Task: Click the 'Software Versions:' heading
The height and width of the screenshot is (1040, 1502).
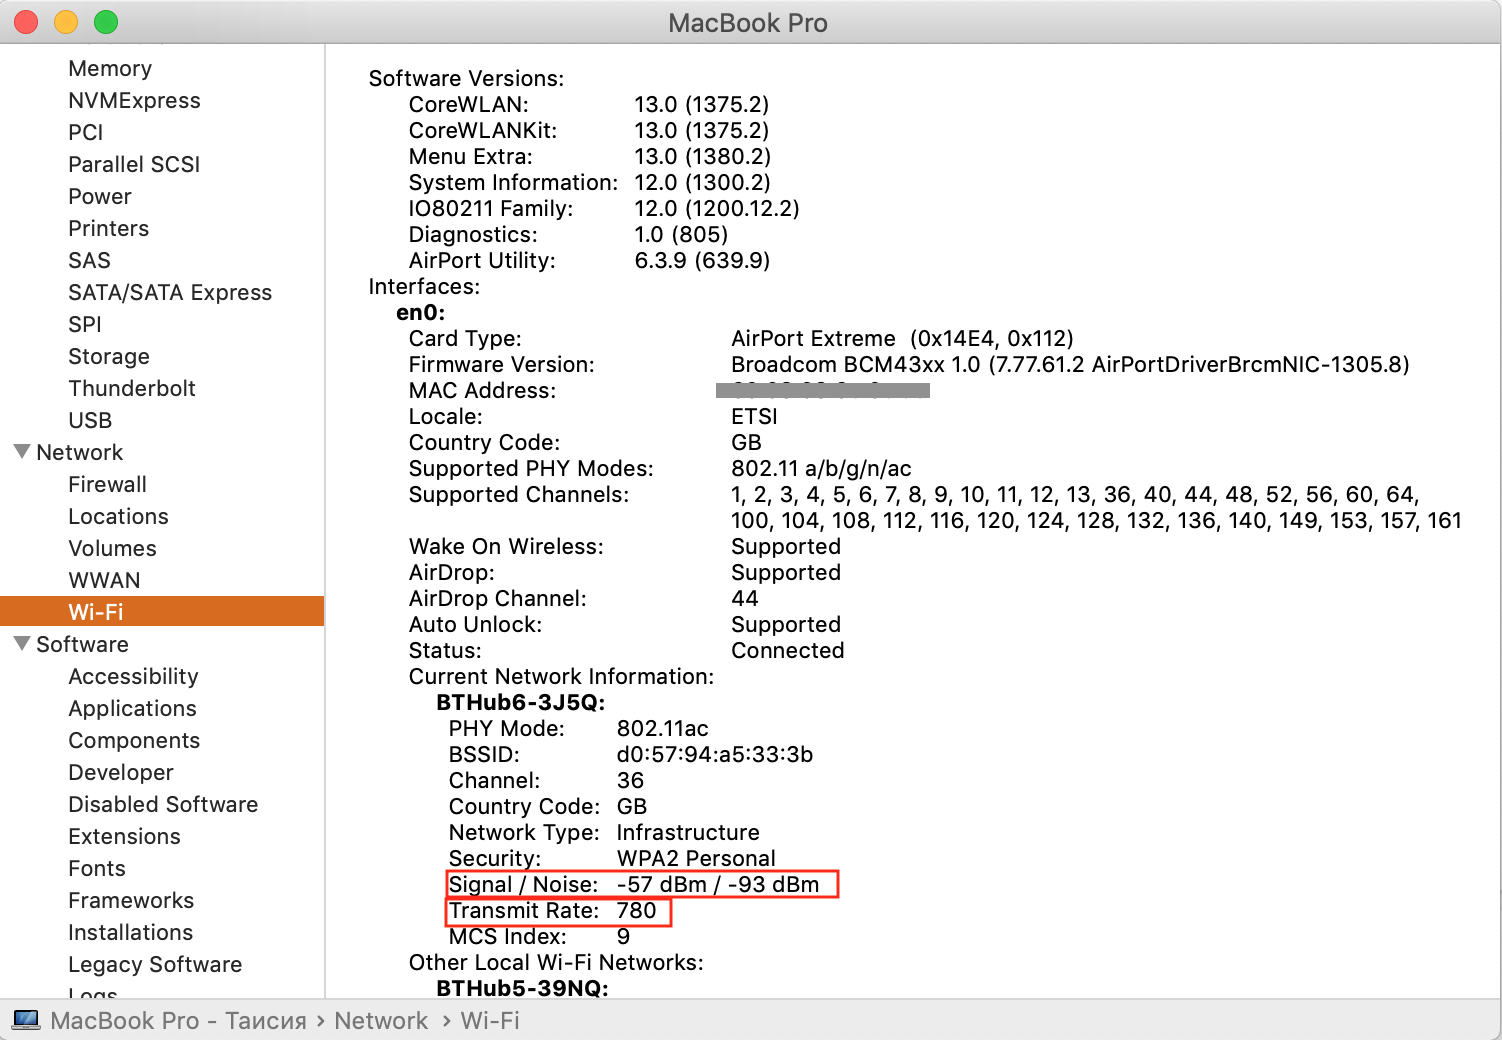Action: click(x=466, y=78)
